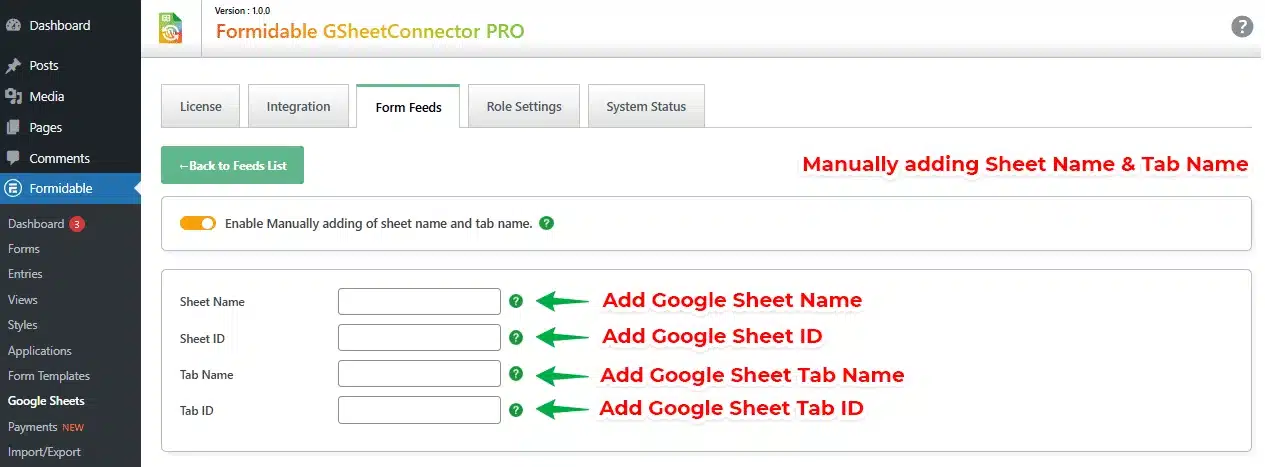1265x467 pixels.
Task: Open Google Sheets in Formidable submenu
Action: pyautogui.click(x=46, y=401)
